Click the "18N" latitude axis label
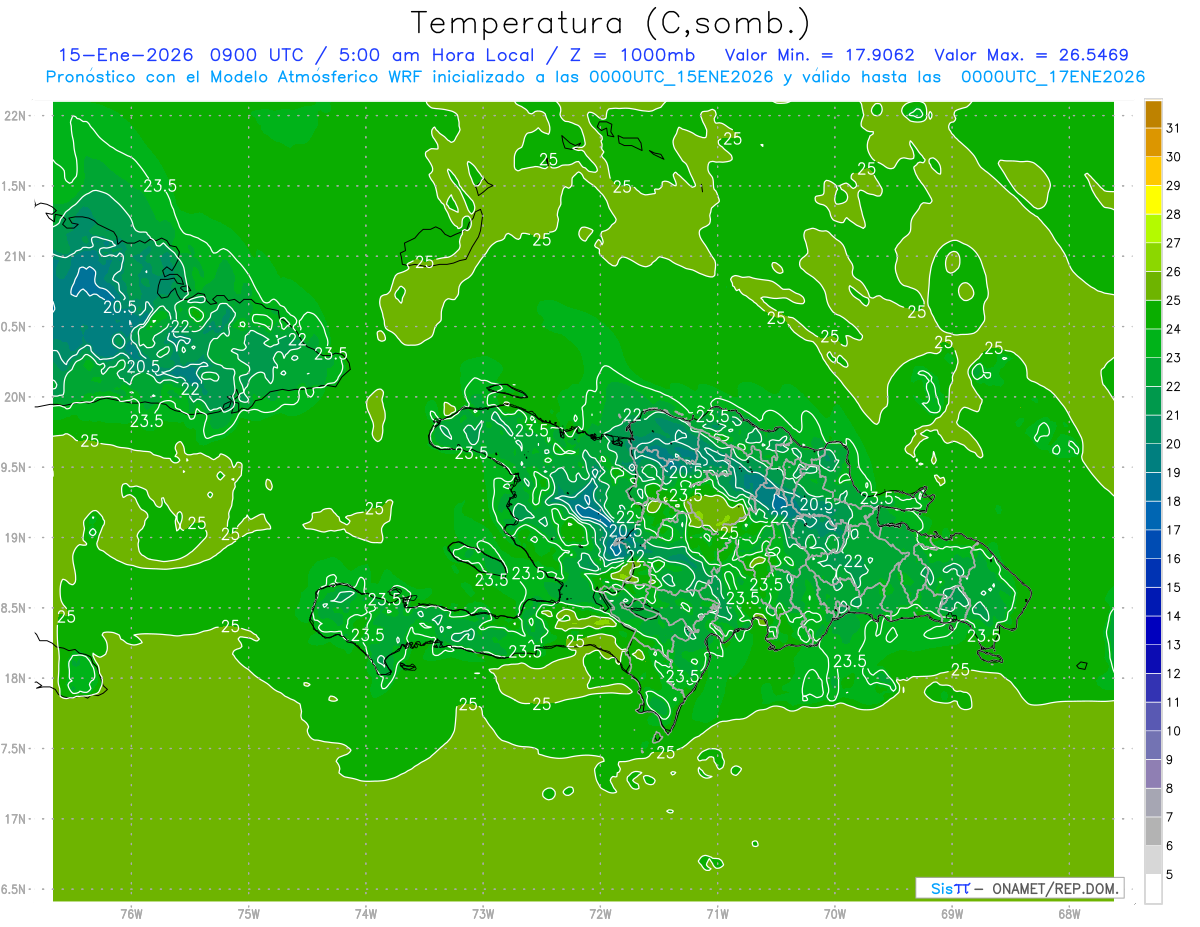Viewport: 1200px width, 927px height. [x=15, y=679]
